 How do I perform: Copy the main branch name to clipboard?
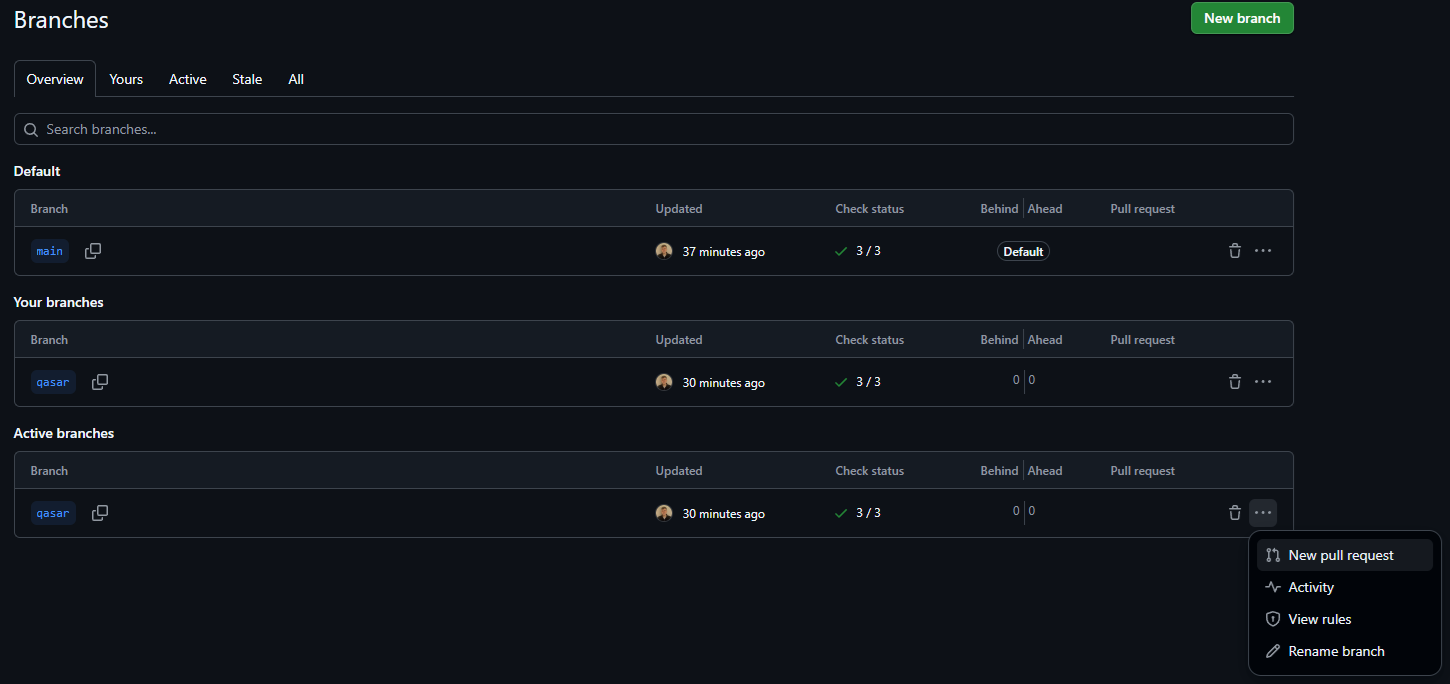[93, 251]
